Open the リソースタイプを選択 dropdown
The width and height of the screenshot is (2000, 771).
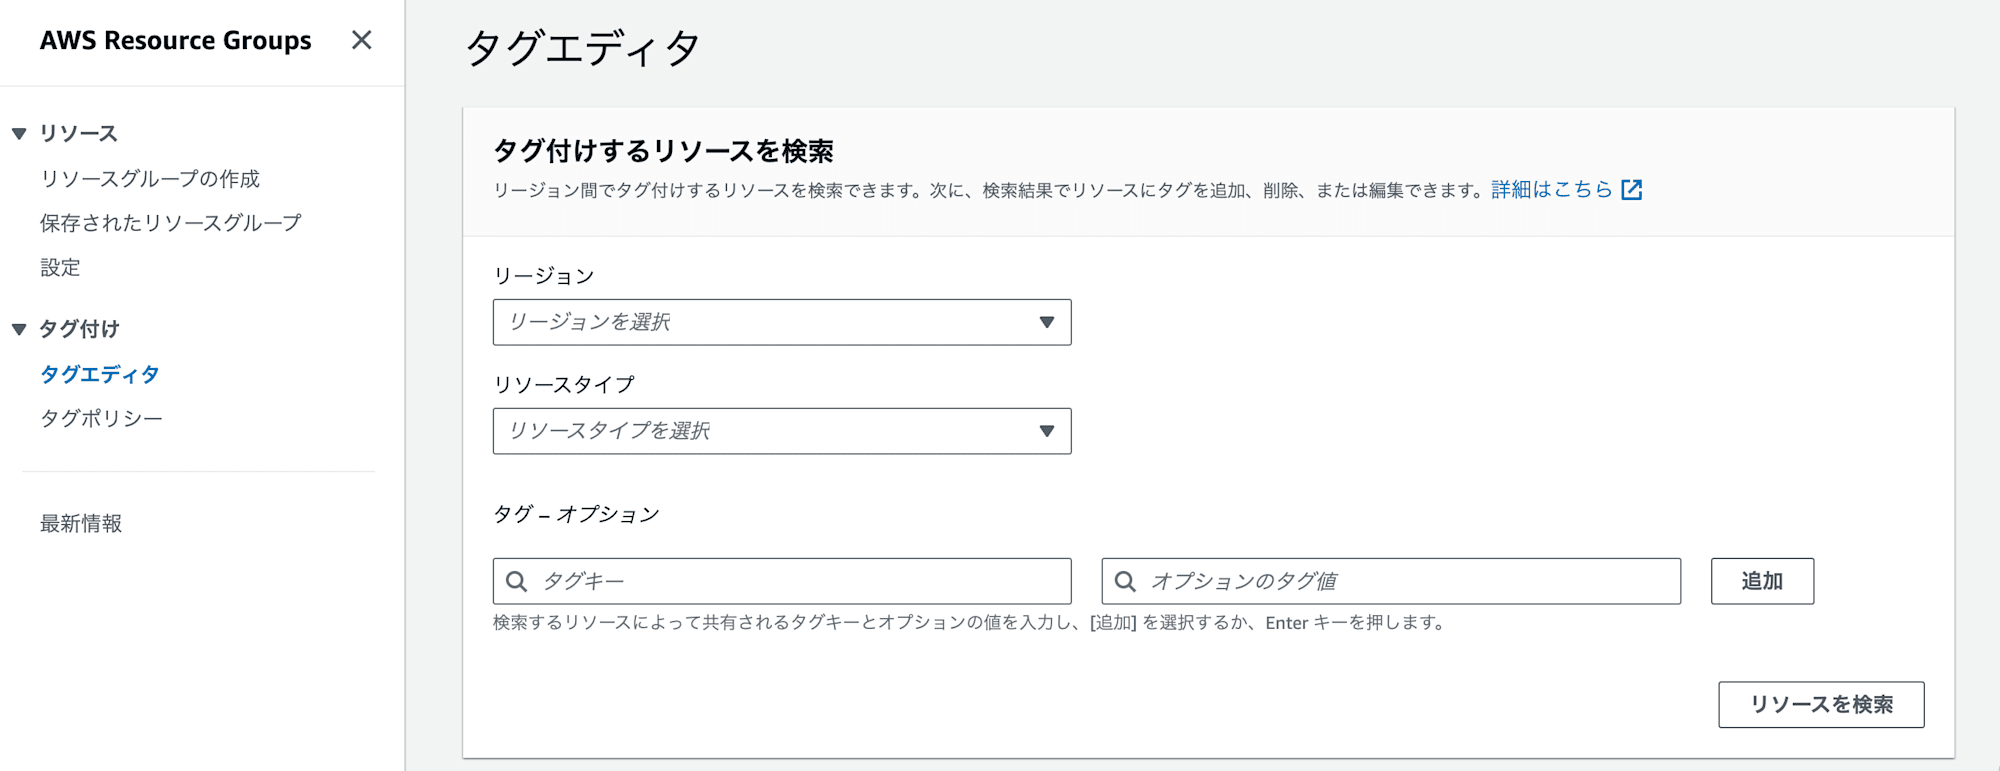pos(782,431)
